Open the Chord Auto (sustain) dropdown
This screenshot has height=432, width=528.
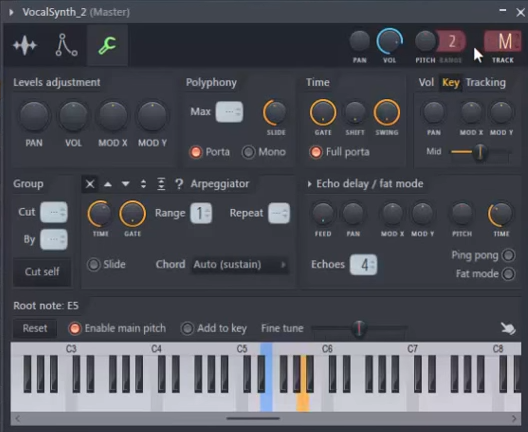tap(239, 265)
